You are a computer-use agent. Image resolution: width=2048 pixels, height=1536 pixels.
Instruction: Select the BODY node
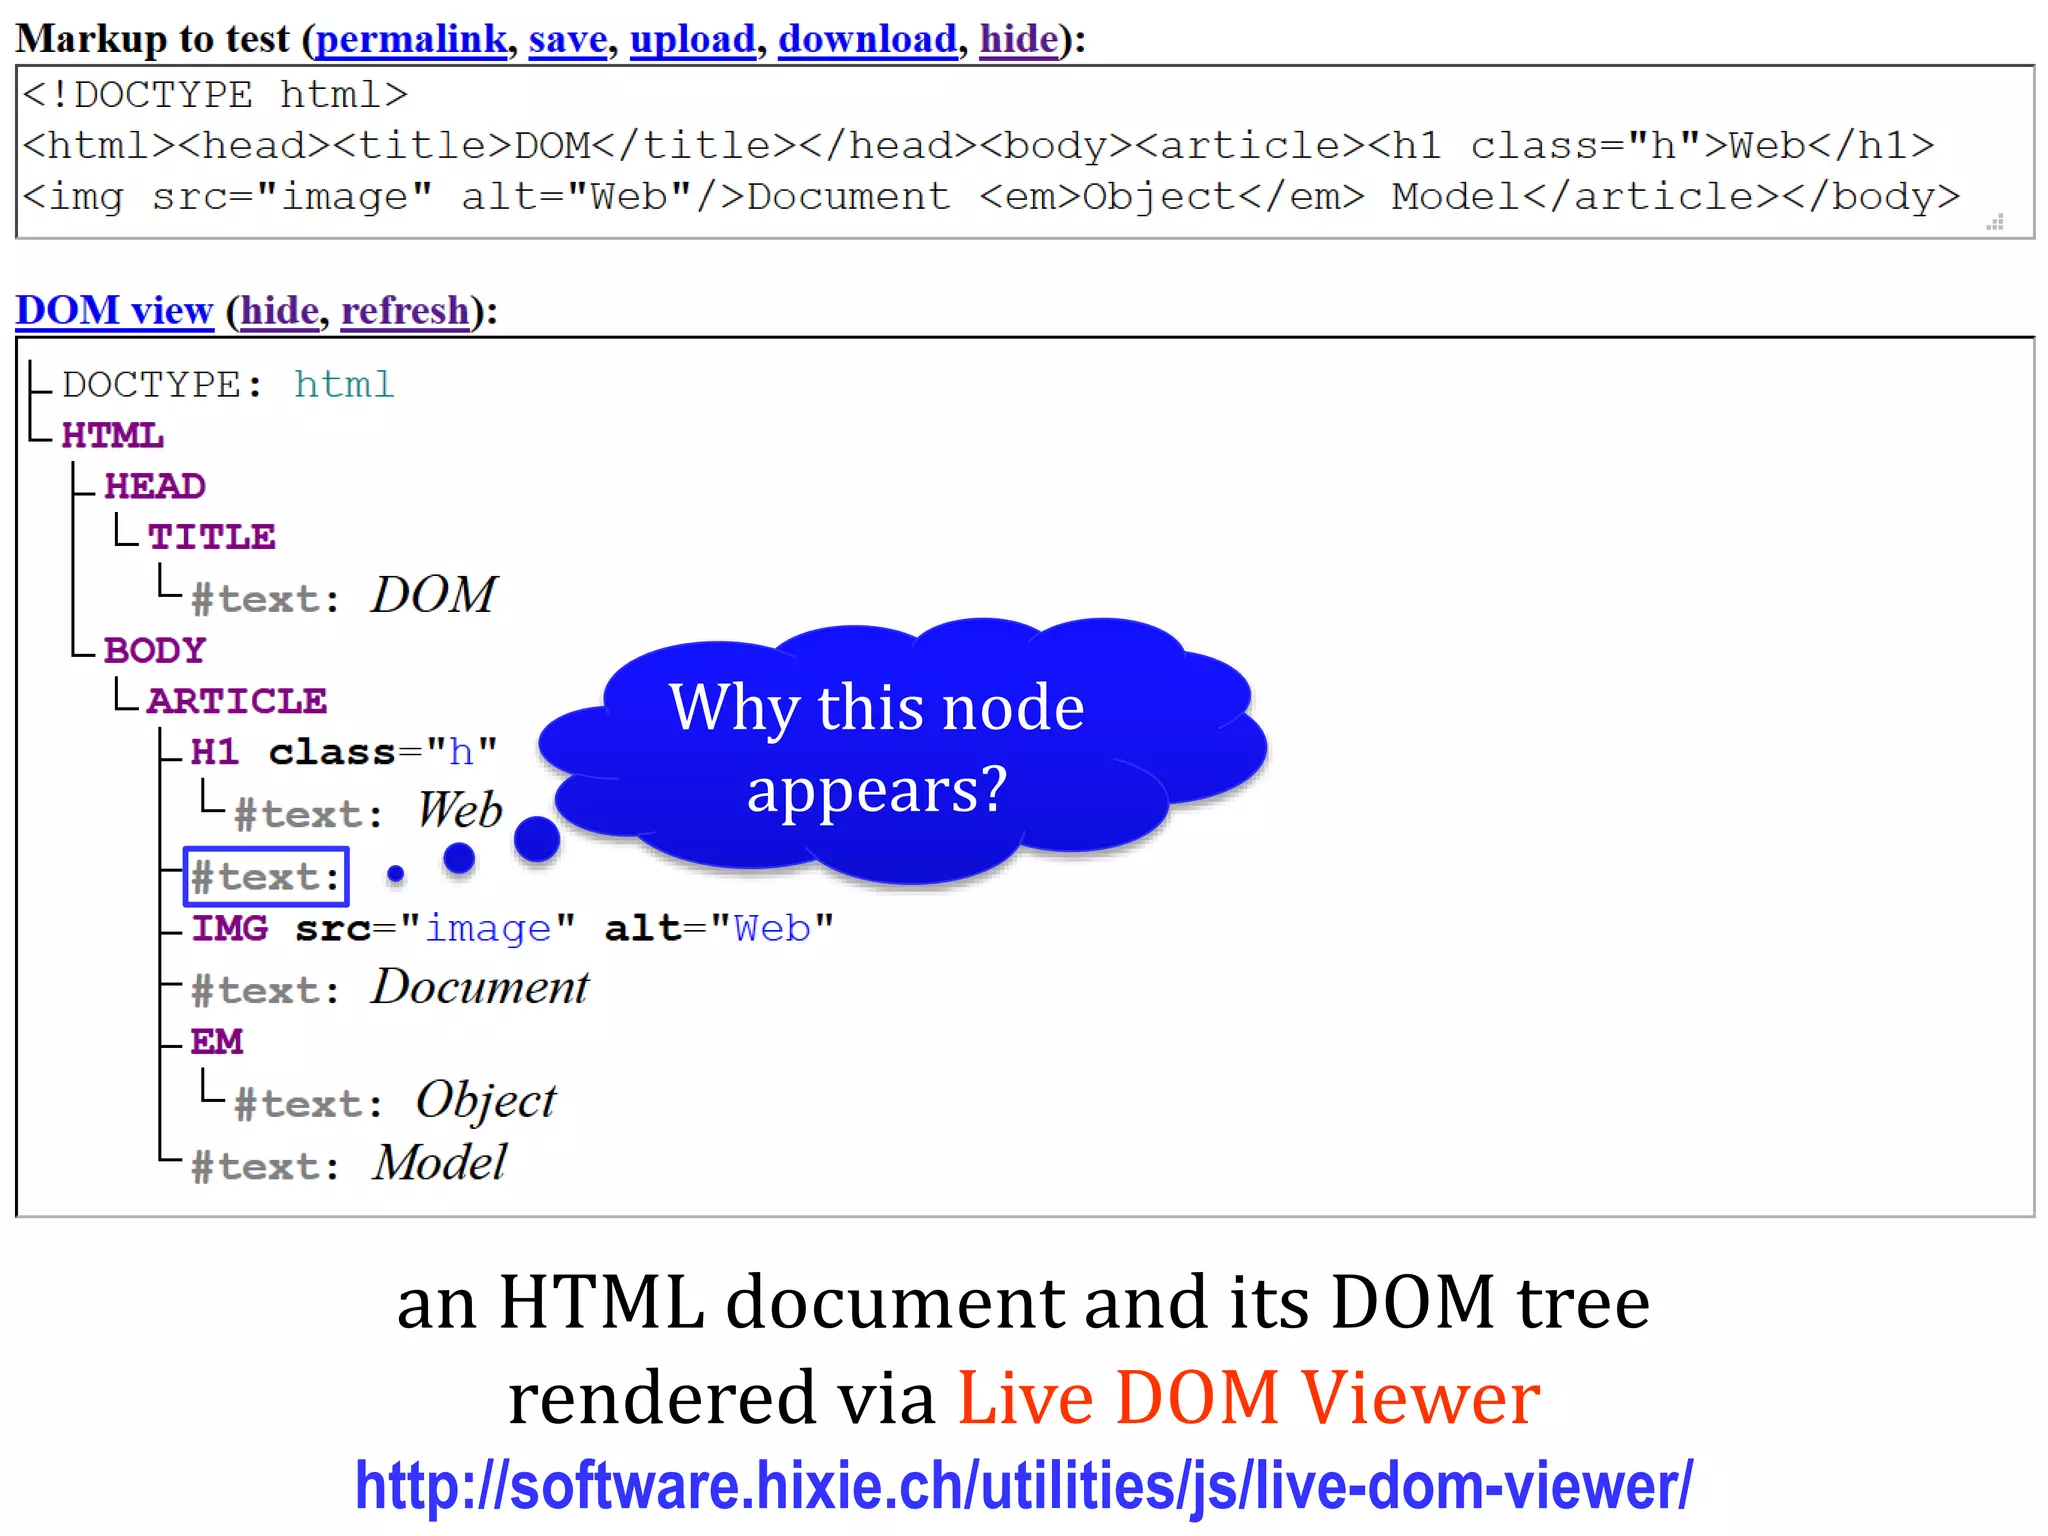pyautogui.click(x=155, y=650)
